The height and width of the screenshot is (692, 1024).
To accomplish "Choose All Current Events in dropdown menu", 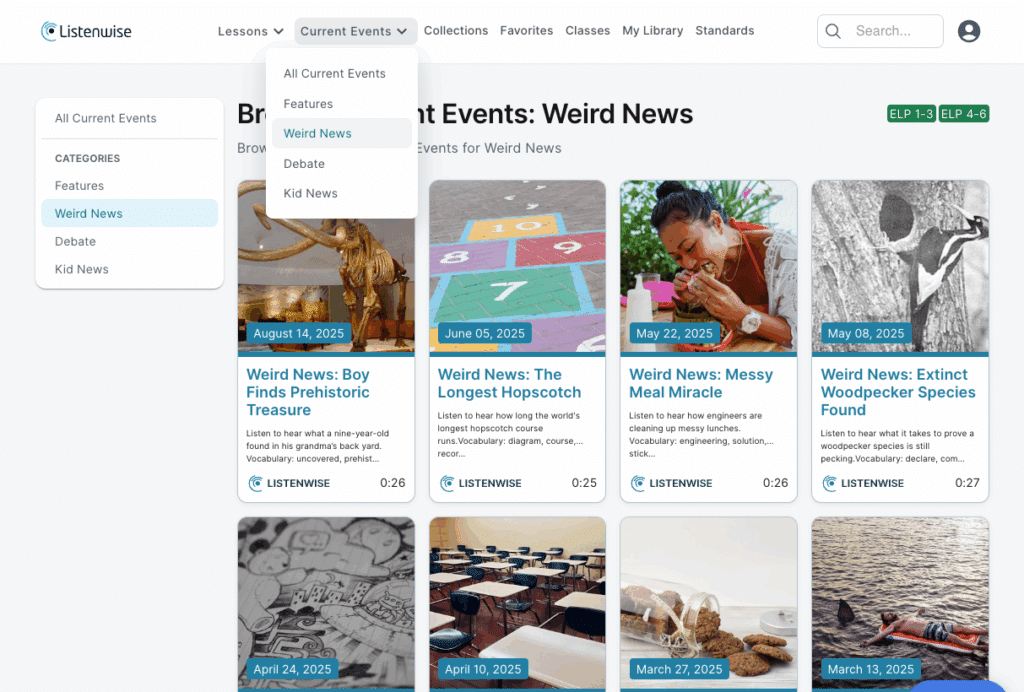I will click(x=334, y=74).
